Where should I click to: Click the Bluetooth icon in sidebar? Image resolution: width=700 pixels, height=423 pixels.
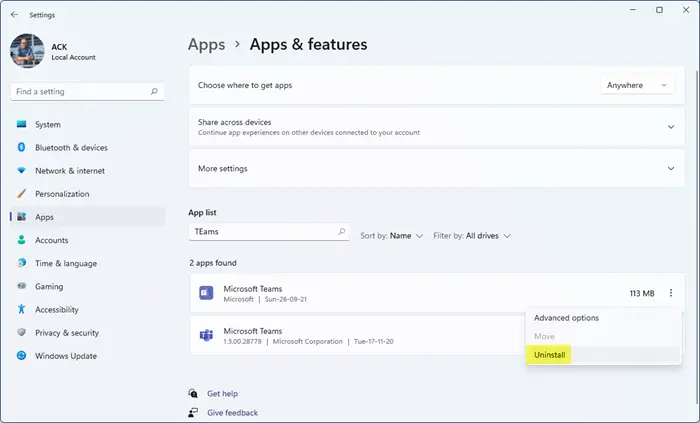tap(21, 147)
